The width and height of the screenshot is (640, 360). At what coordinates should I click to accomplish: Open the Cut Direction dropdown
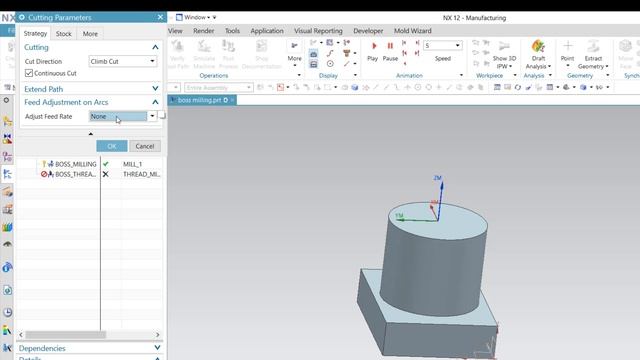[x=123, y=61]
